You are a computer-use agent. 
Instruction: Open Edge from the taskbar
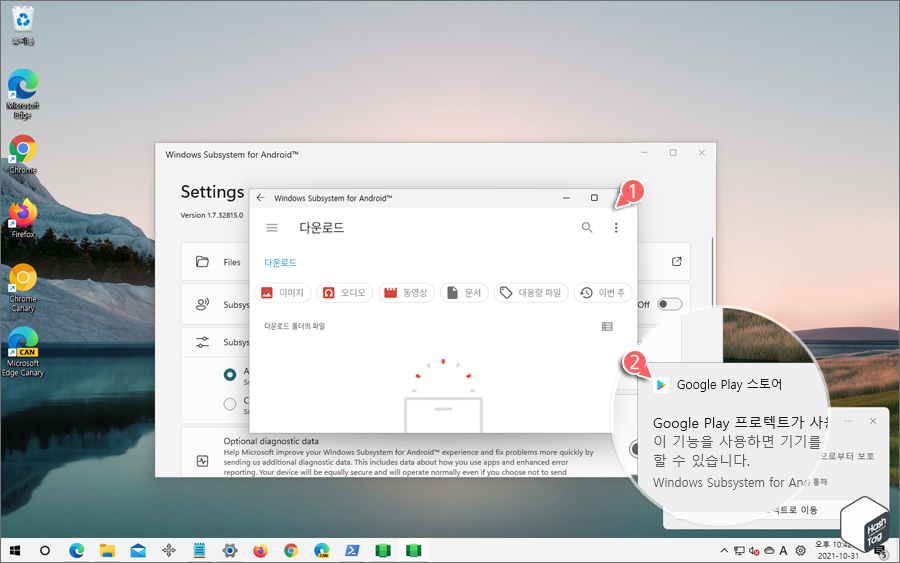76,551
